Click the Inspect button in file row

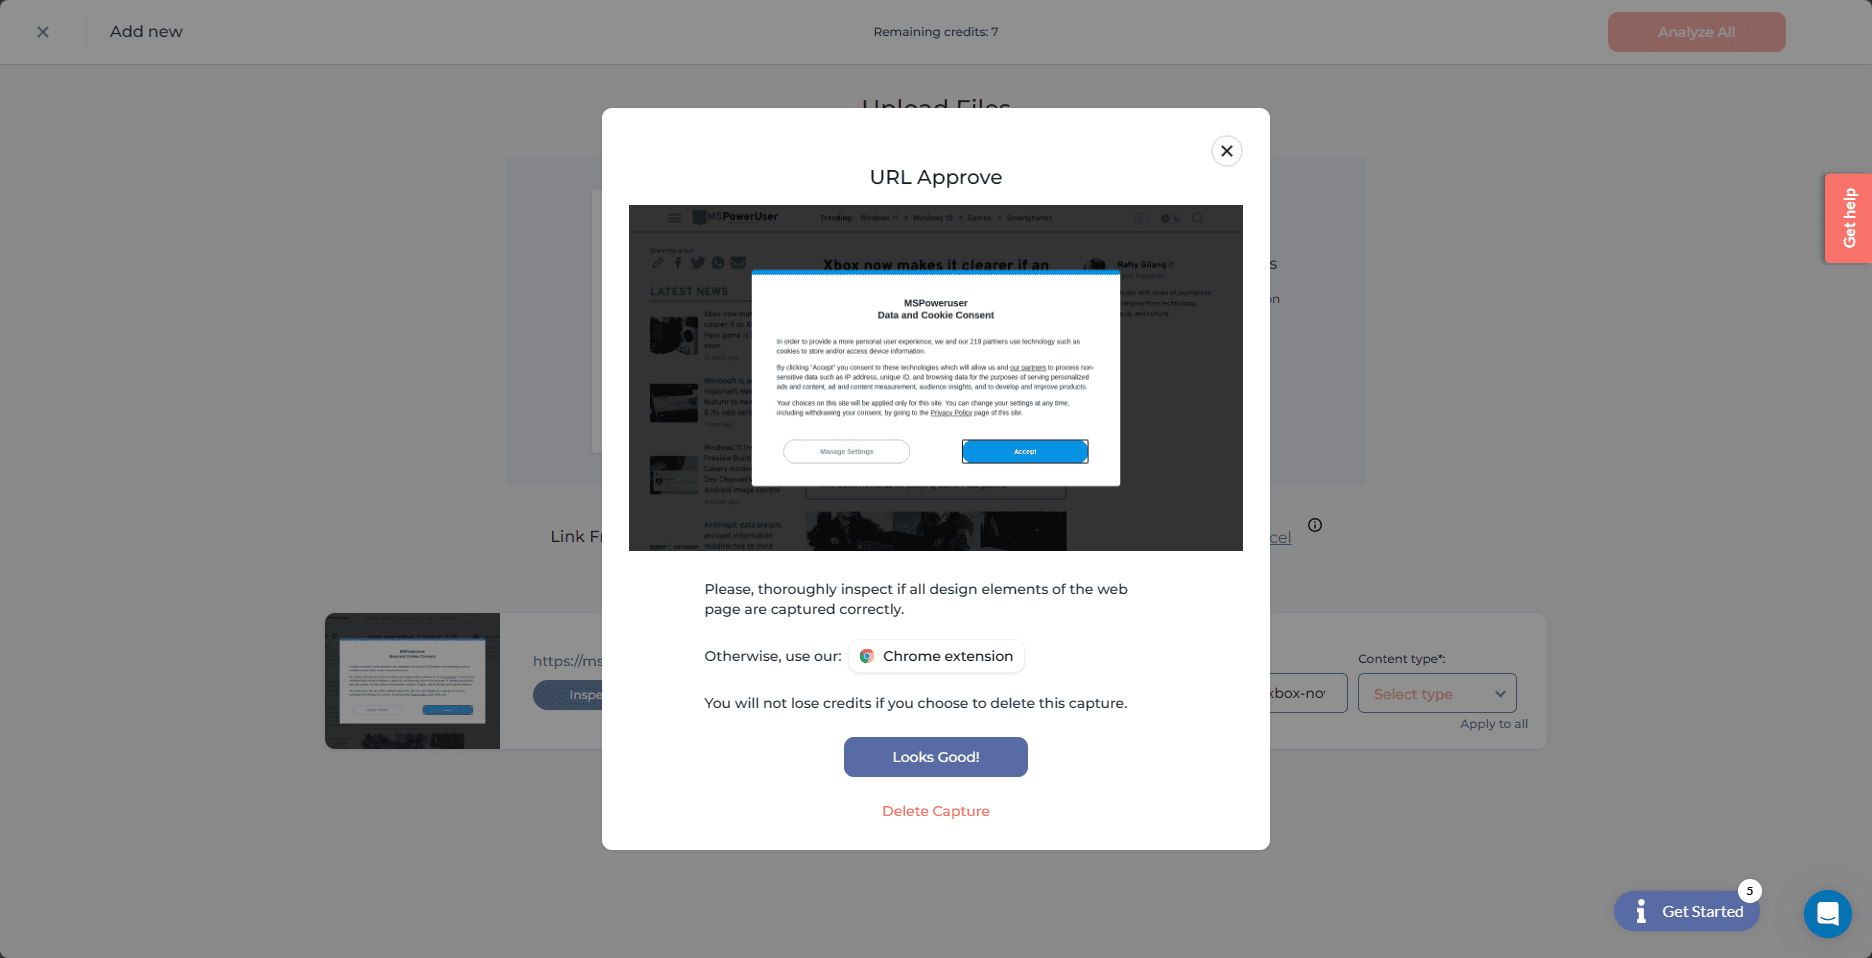[x=568, y=695]
